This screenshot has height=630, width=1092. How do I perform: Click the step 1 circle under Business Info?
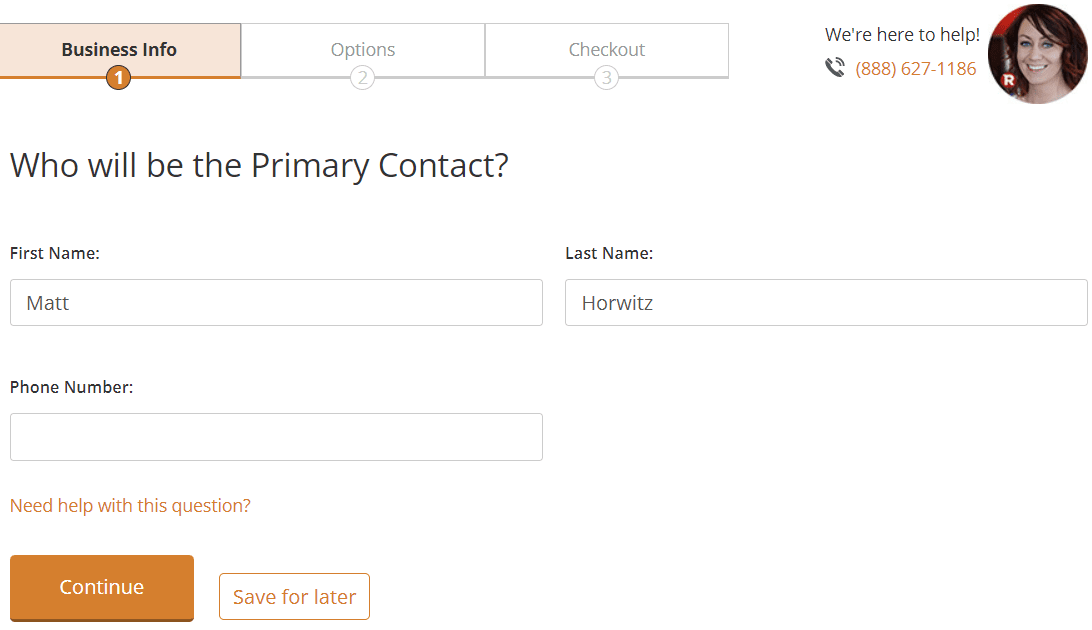[x=119, y=77]
